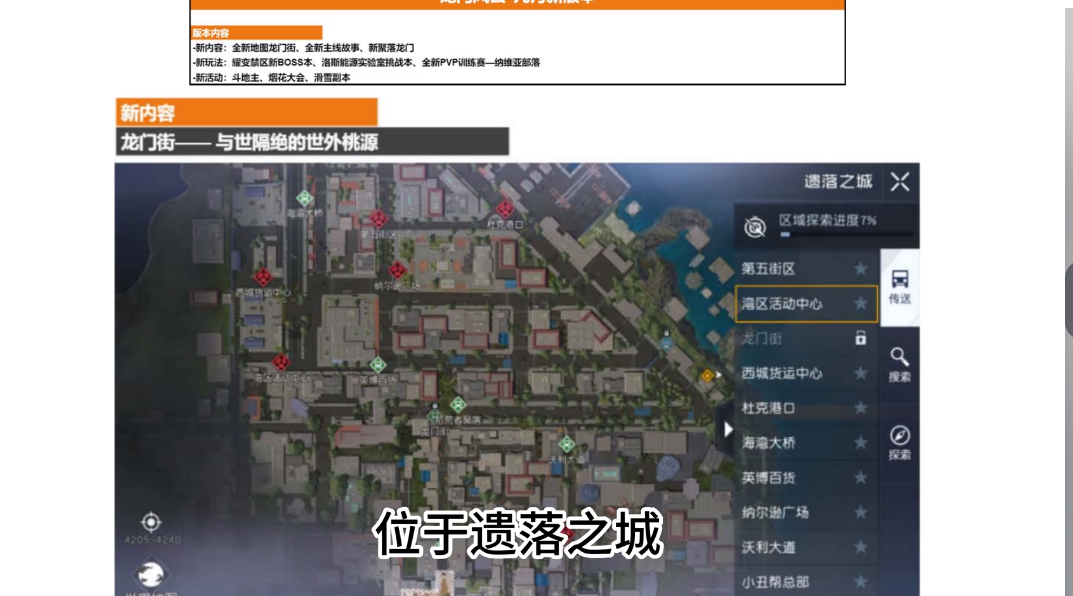Select the highlighted 湾区活动中心 row

click(x=806, y=304)
